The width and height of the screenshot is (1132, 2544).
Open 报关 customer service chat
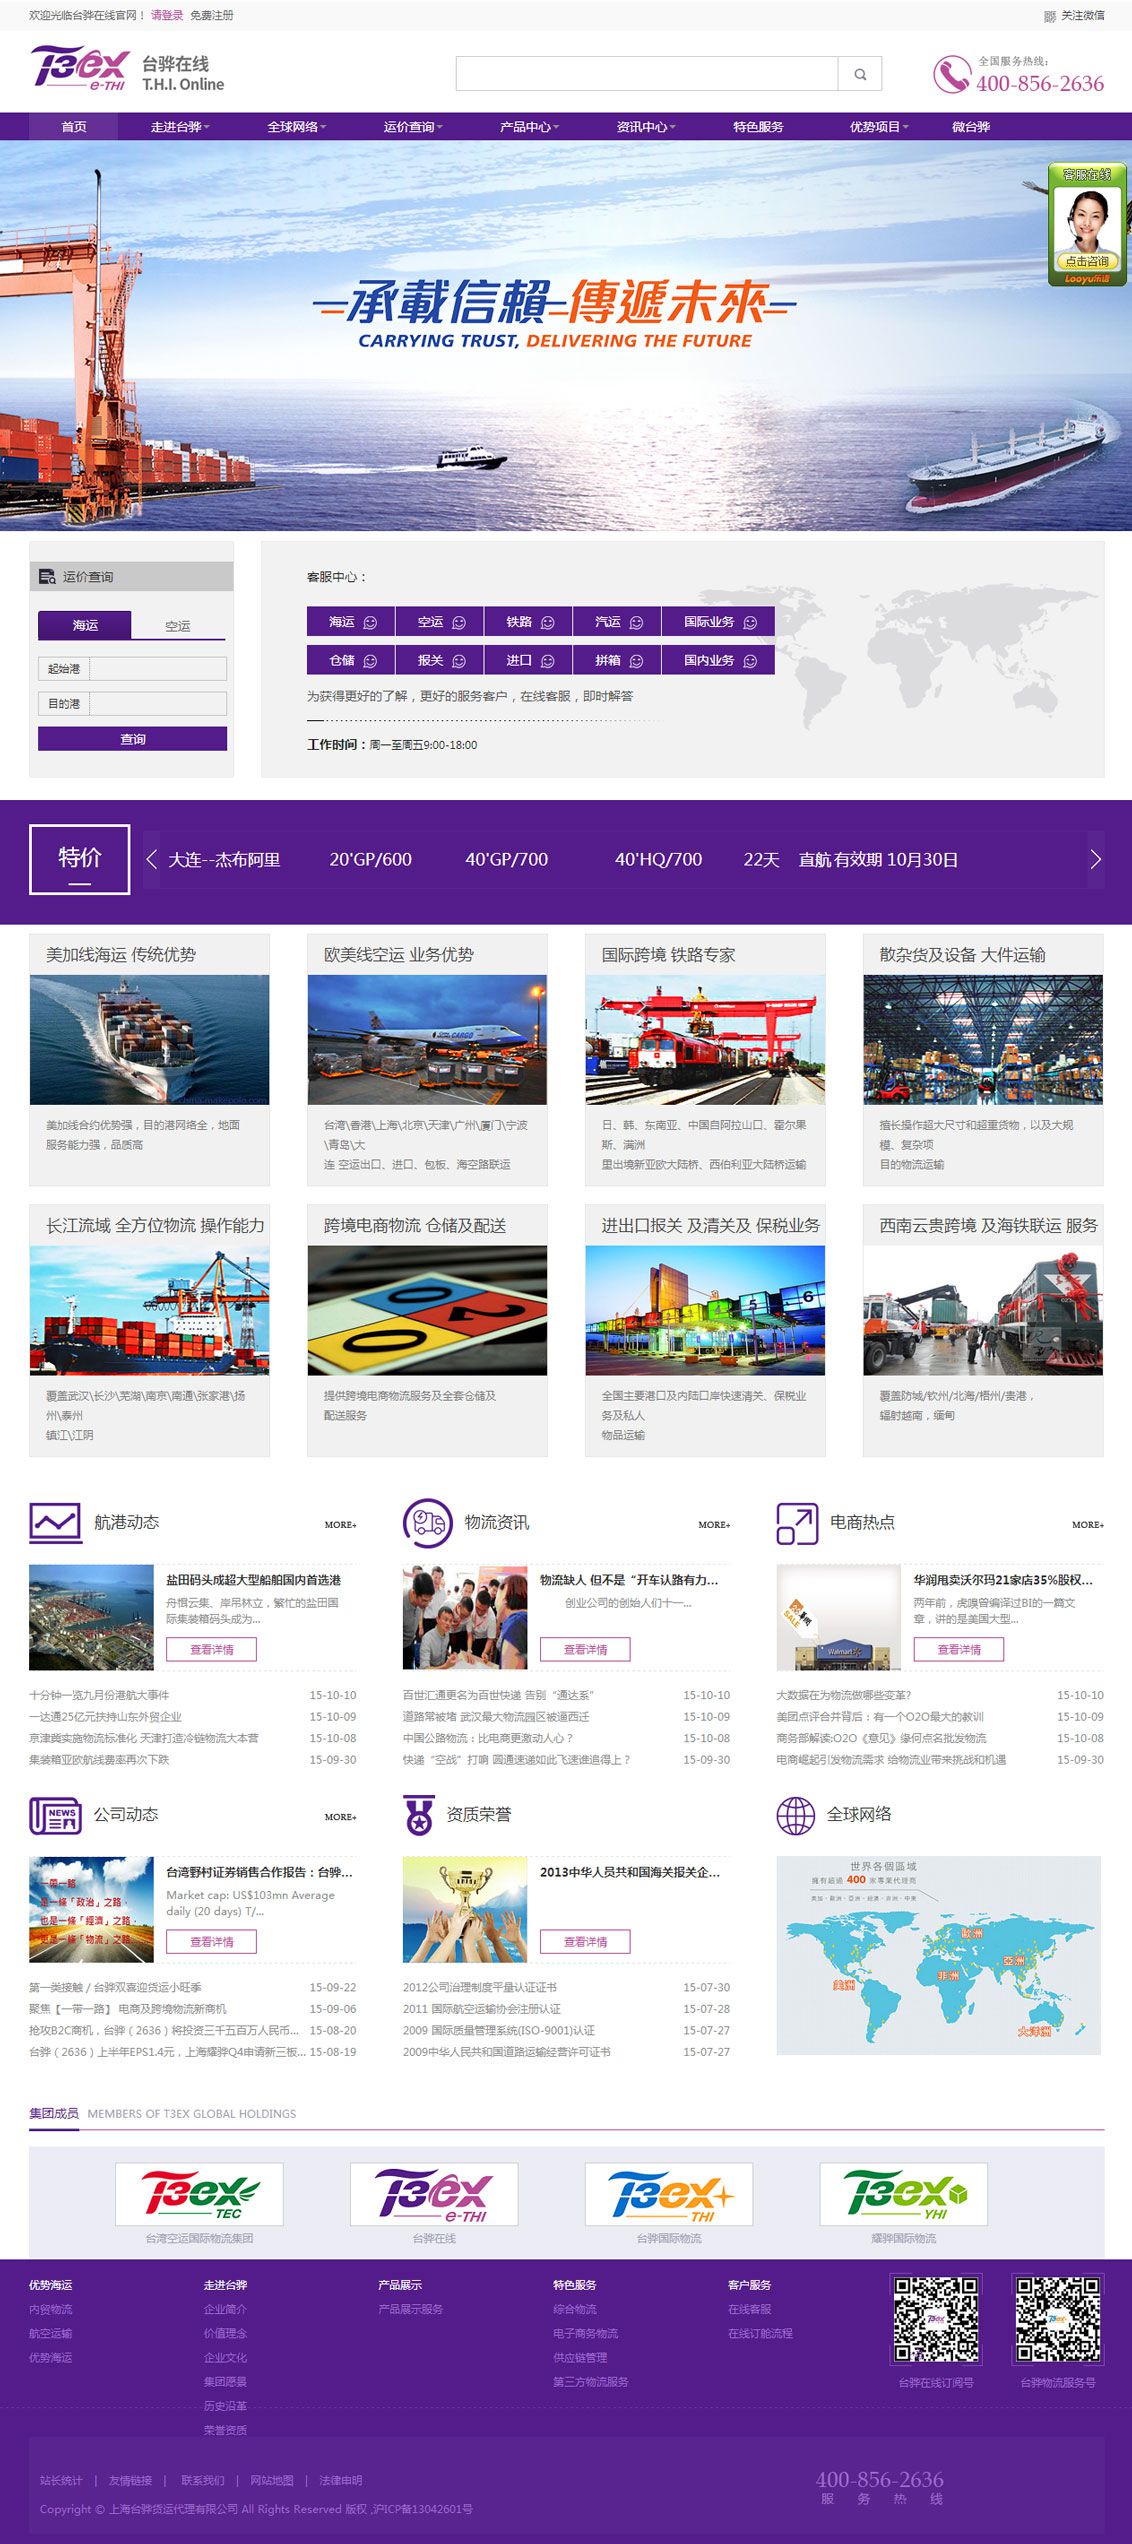pos(440,660)
